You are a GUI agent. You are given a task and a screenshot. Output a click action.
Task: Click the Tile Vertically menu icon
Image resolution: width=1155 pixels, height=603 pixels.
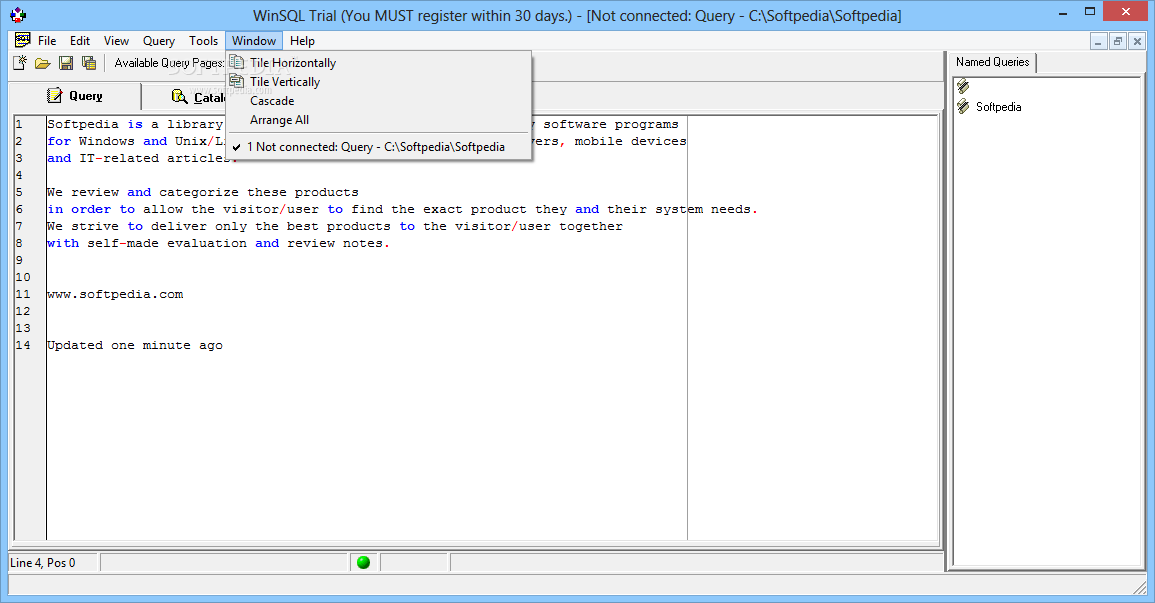[x=236, y=81]
